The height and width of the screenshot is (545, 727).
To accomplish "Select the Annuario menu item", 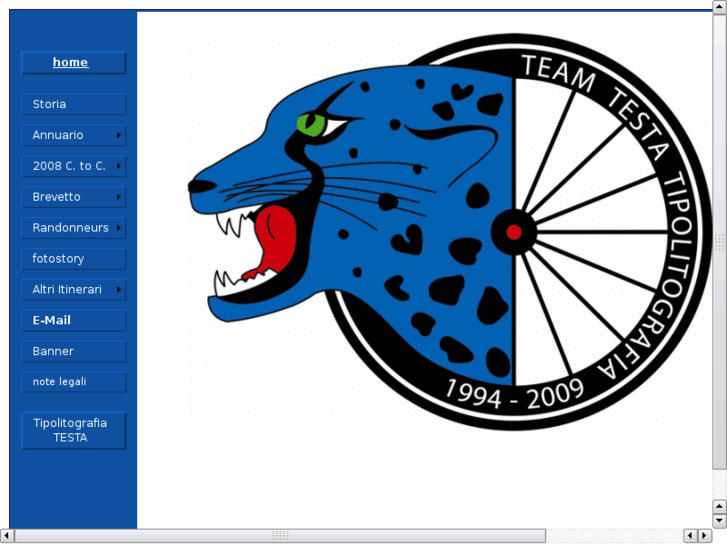I will (73, 135).
